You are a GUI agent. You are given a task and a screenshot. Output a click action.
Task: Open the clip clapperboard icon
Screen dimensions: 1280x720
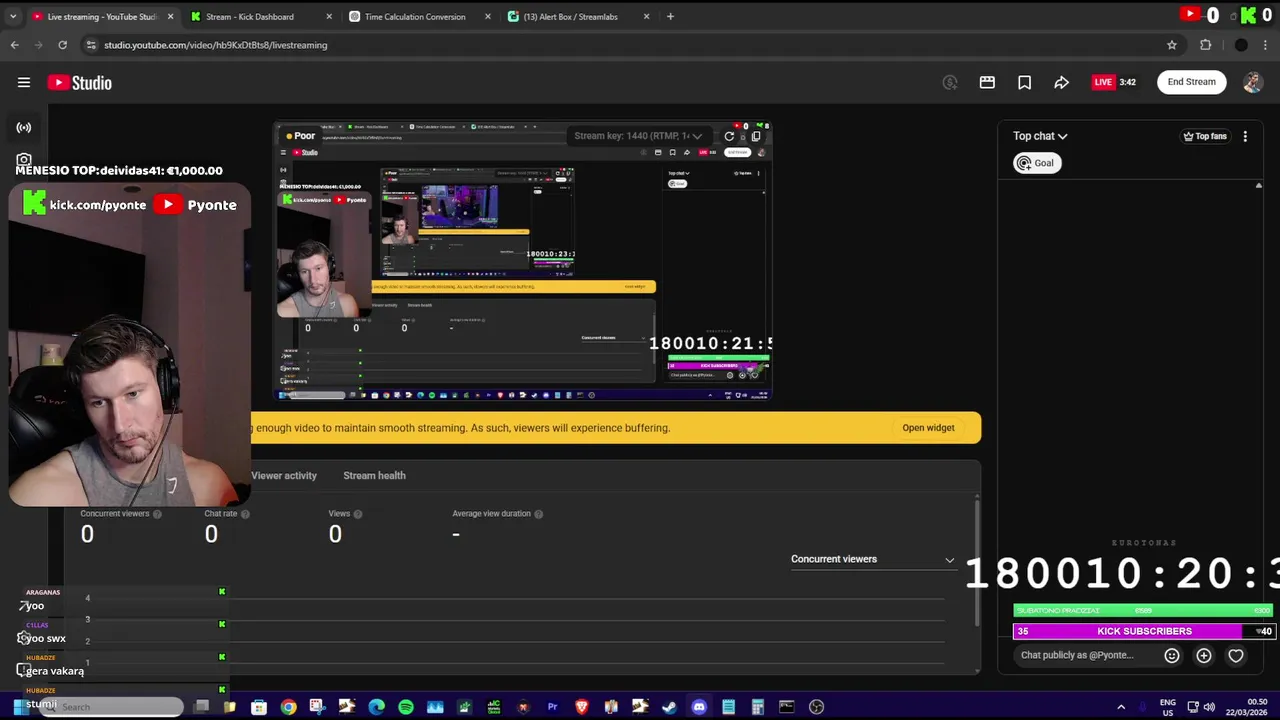coord(987,82)
